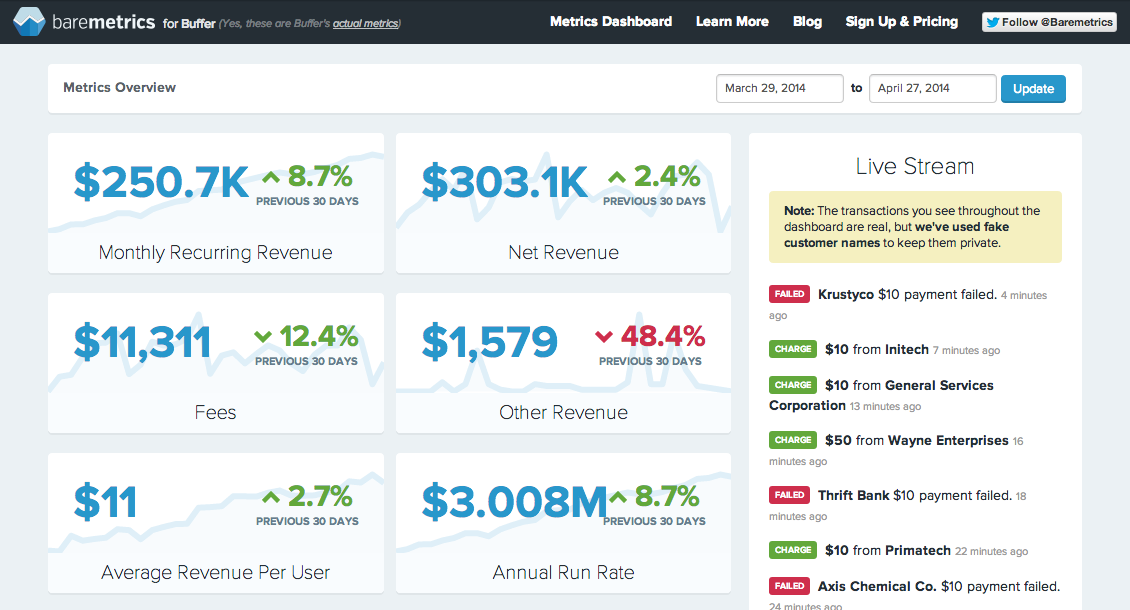Image resolution: width=1130 pixels, height=610 pixels.
Task: Click the CHARGE badge for Wayne Enterprises
Action: 793,440
